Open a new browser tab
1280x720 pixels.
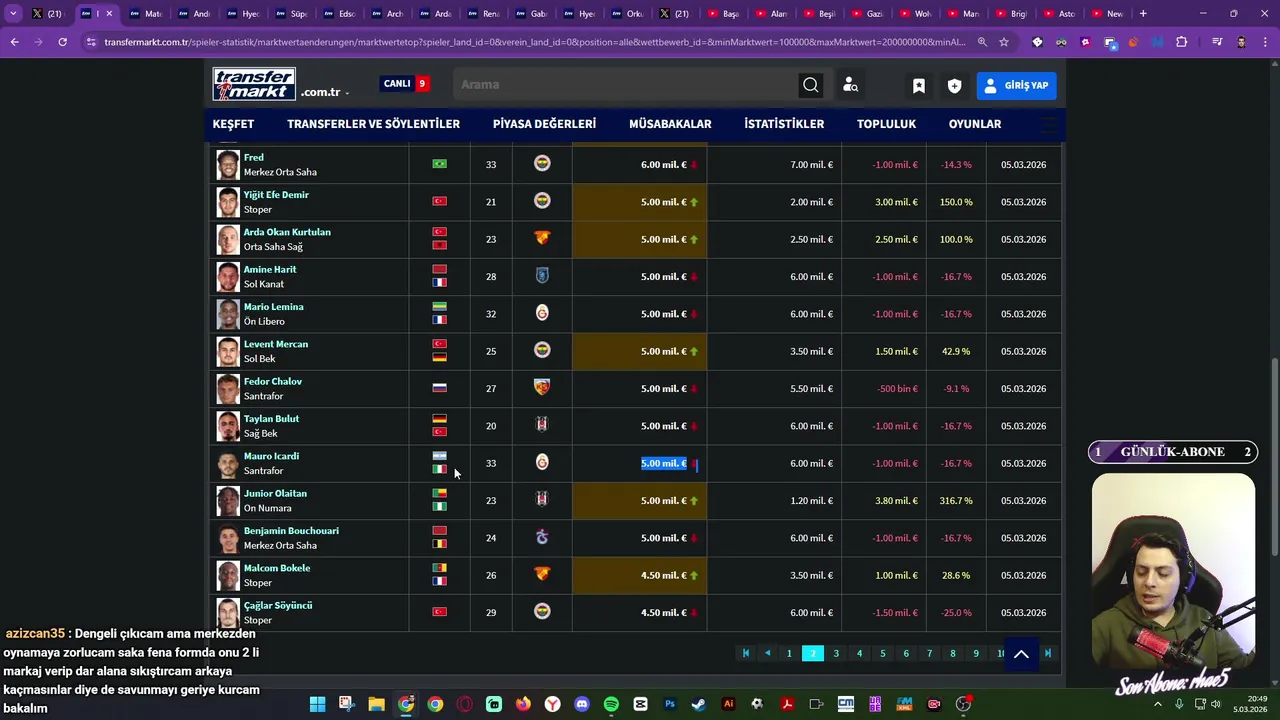click(1143, 14)
